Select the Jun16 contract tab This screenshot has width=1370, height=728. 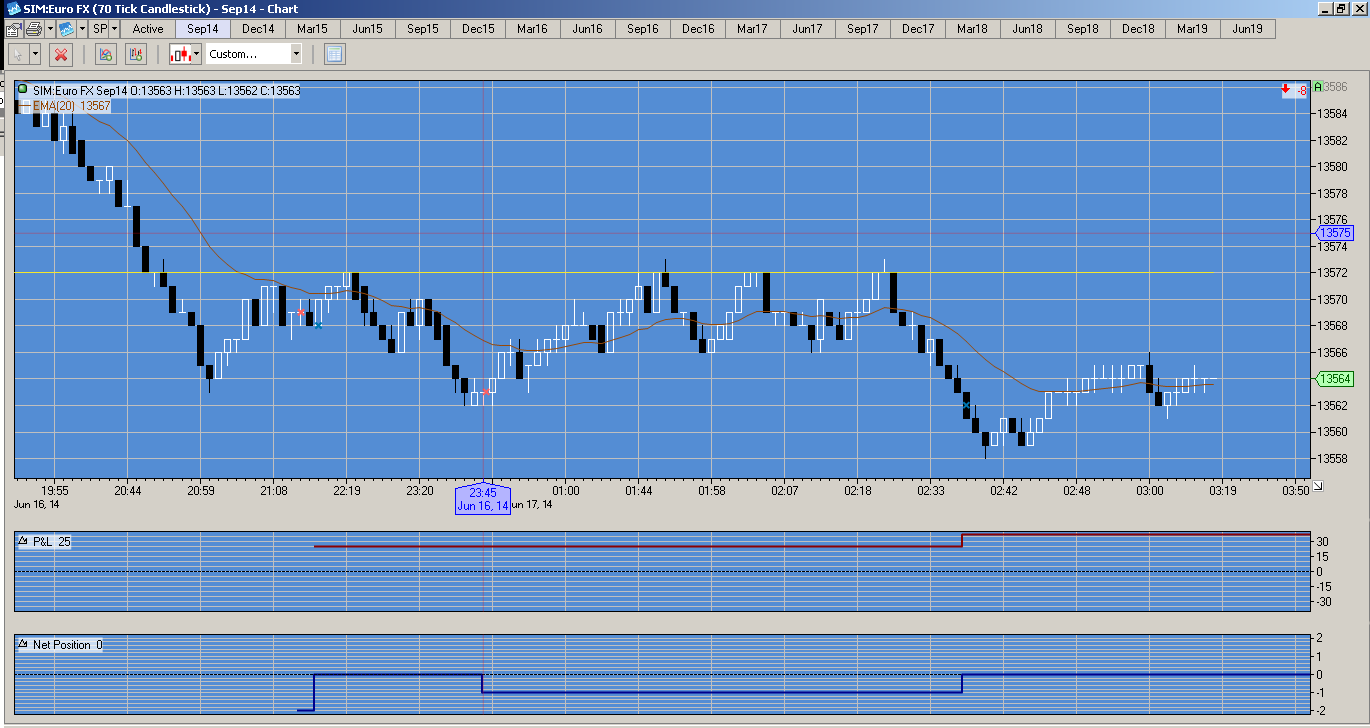(x=588, y=29)
